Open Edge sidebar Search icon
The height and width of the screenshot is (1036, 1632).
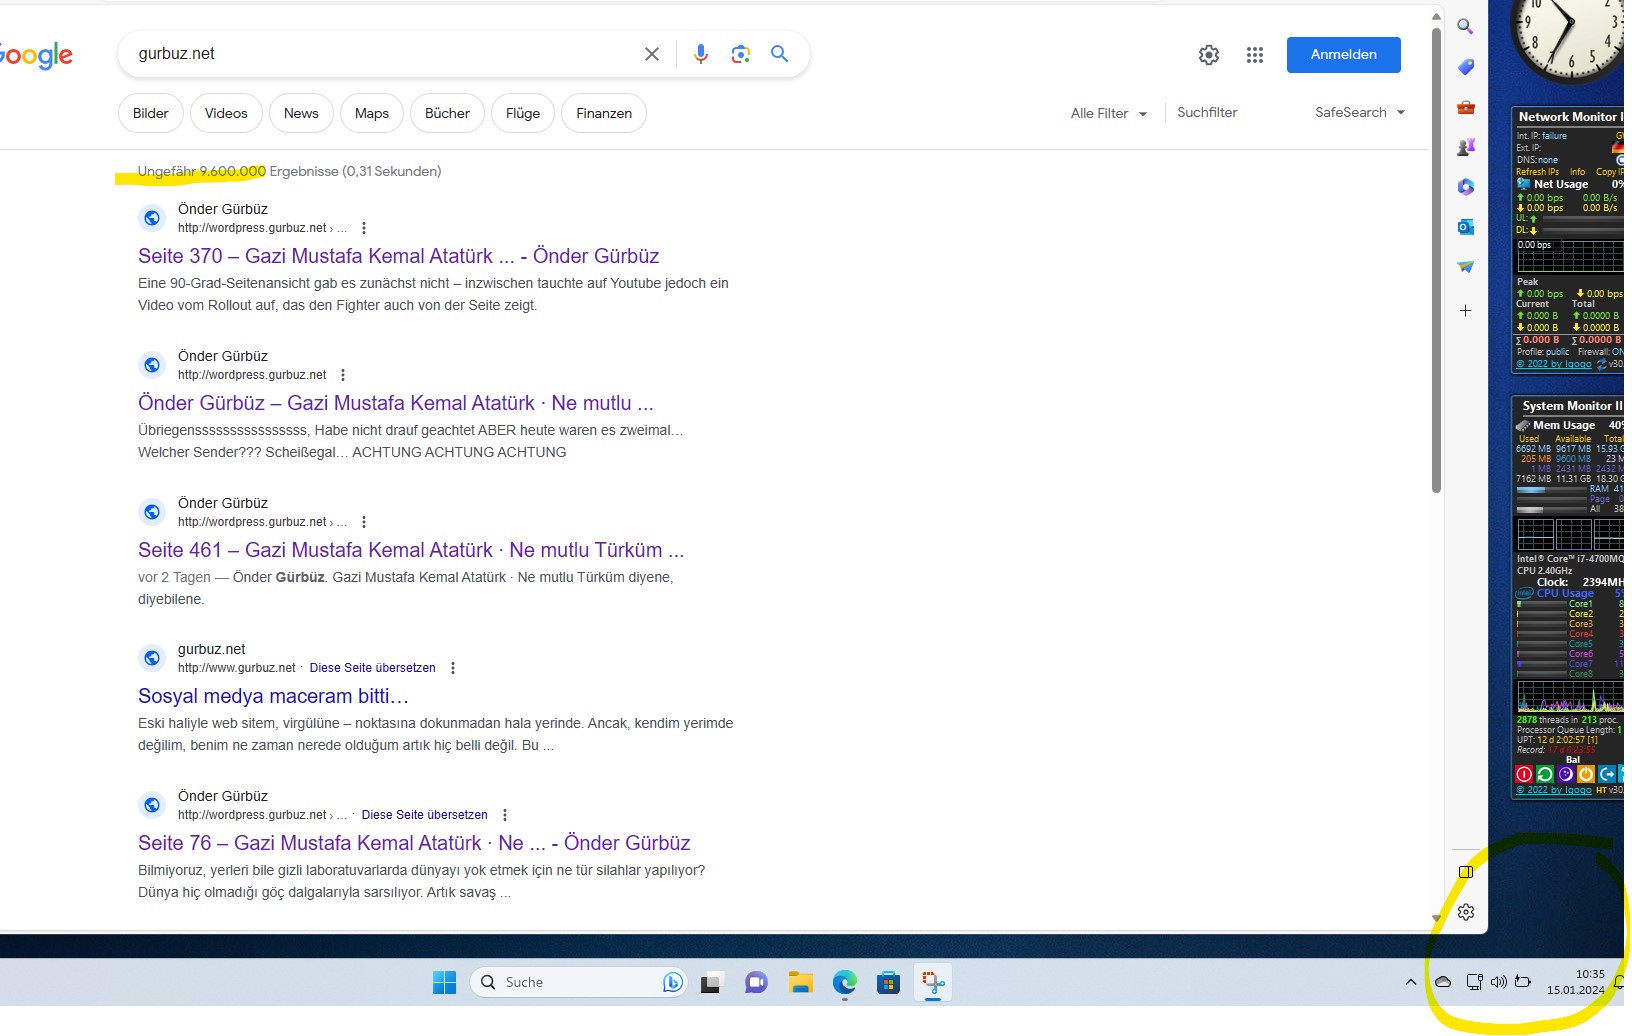(1465, 27)
